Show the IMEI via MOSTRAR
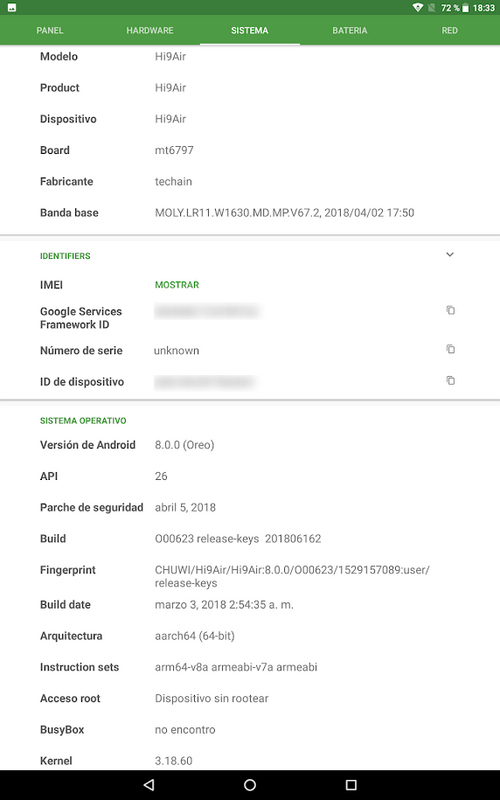 (177, 285)
